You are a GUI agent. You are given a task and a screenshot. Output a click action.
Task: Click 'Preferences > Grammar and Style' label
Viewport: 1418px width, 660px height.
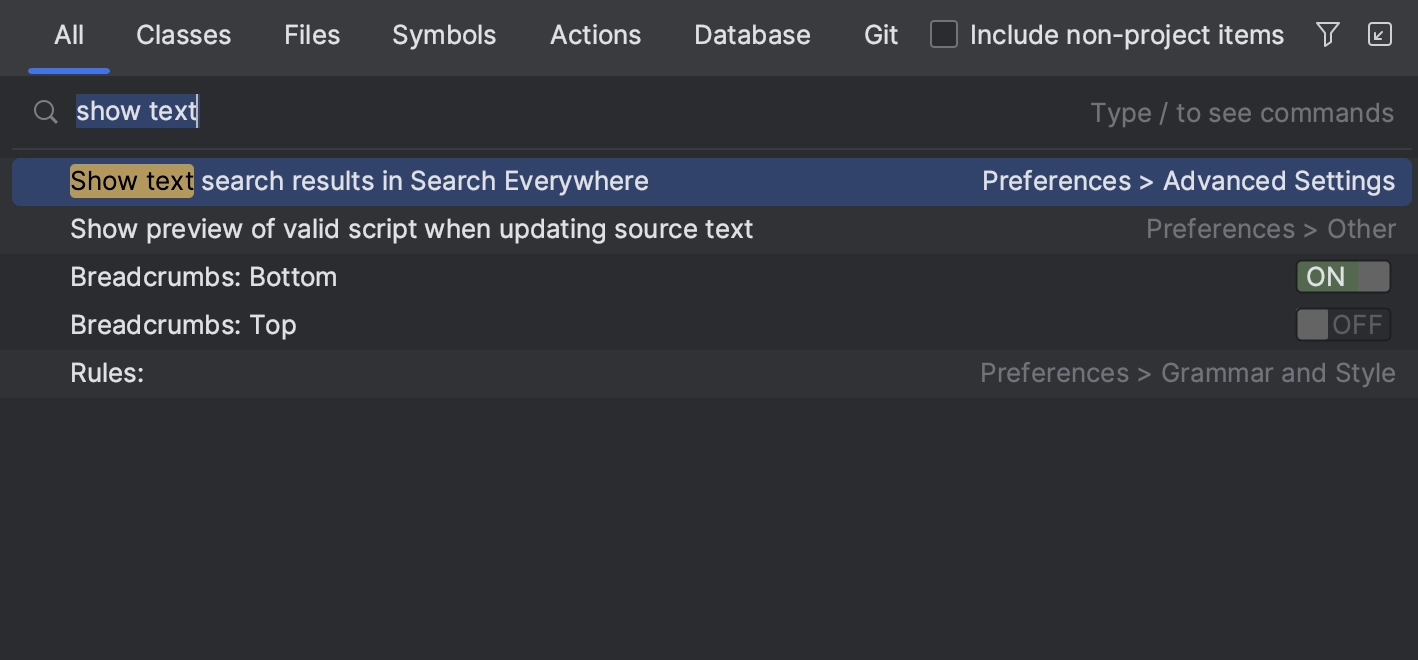(1187, 373)
